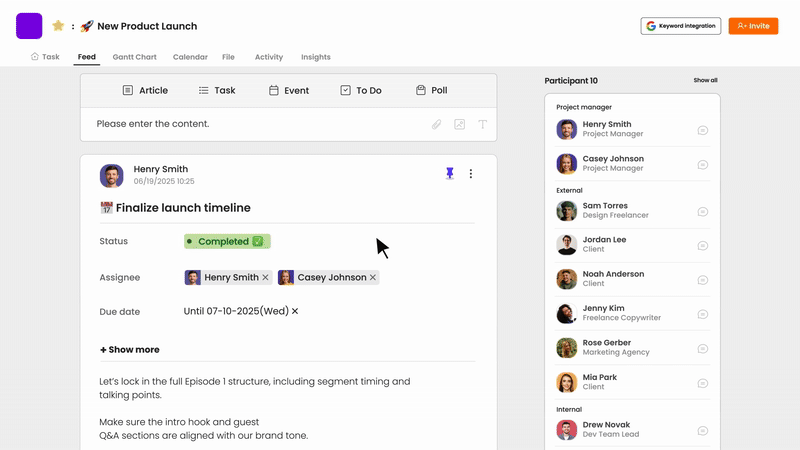Click the Invite button
The width and height of the screenshot is (800, 450).
click(753, 26)
